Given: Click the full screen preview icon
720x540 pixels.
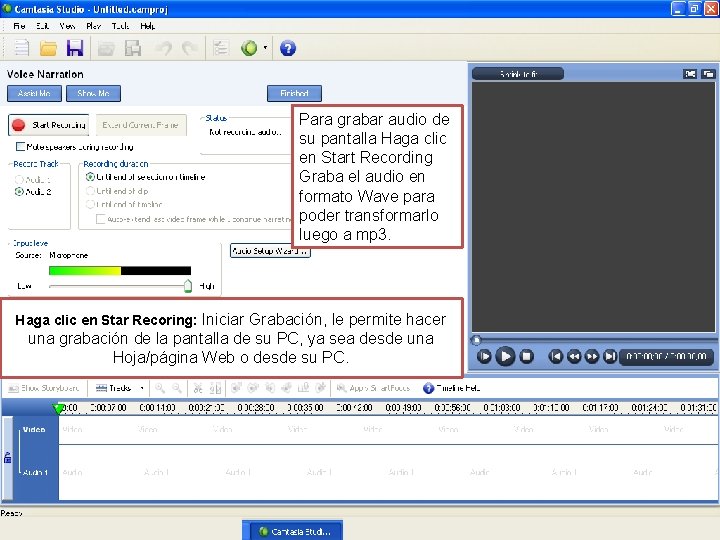Looking at the screenshot, I should (690, 74).
